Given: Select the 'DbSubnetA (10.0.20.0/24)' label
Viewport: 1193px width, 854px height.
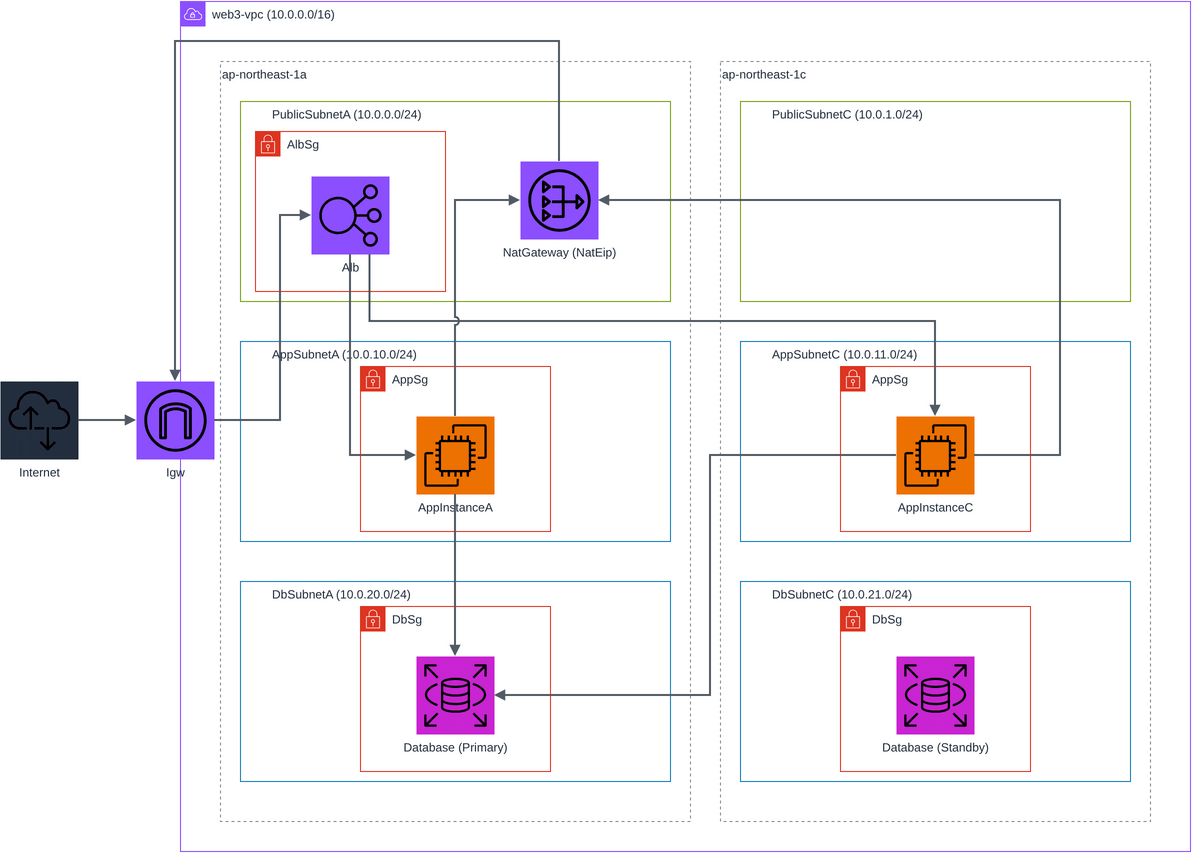Looking at the screenshot, I should [x=341, y=594].
